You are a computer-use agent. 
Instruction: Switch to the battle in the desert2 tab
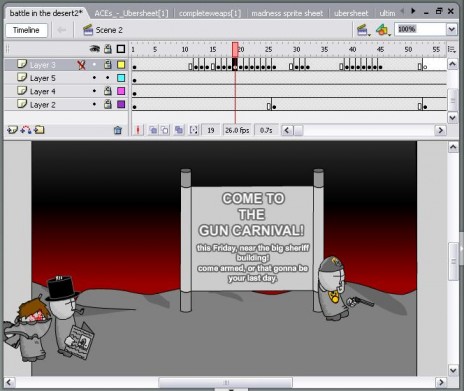pos(46,13)
